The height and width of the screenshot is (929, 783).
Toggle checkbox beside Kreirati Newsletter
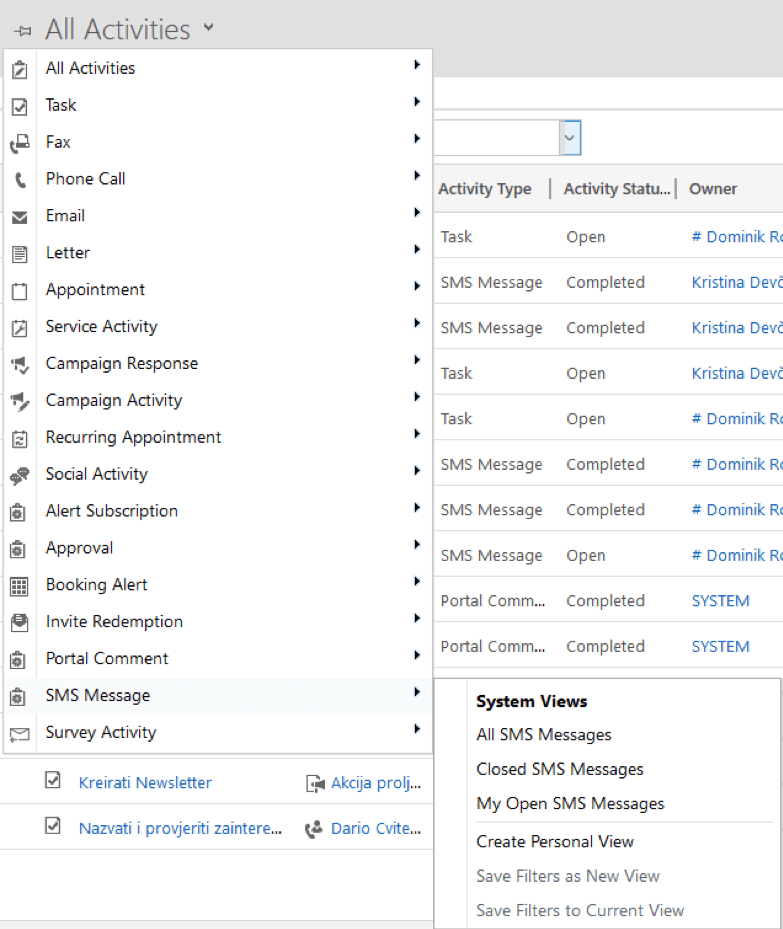(x=53, y=781)
